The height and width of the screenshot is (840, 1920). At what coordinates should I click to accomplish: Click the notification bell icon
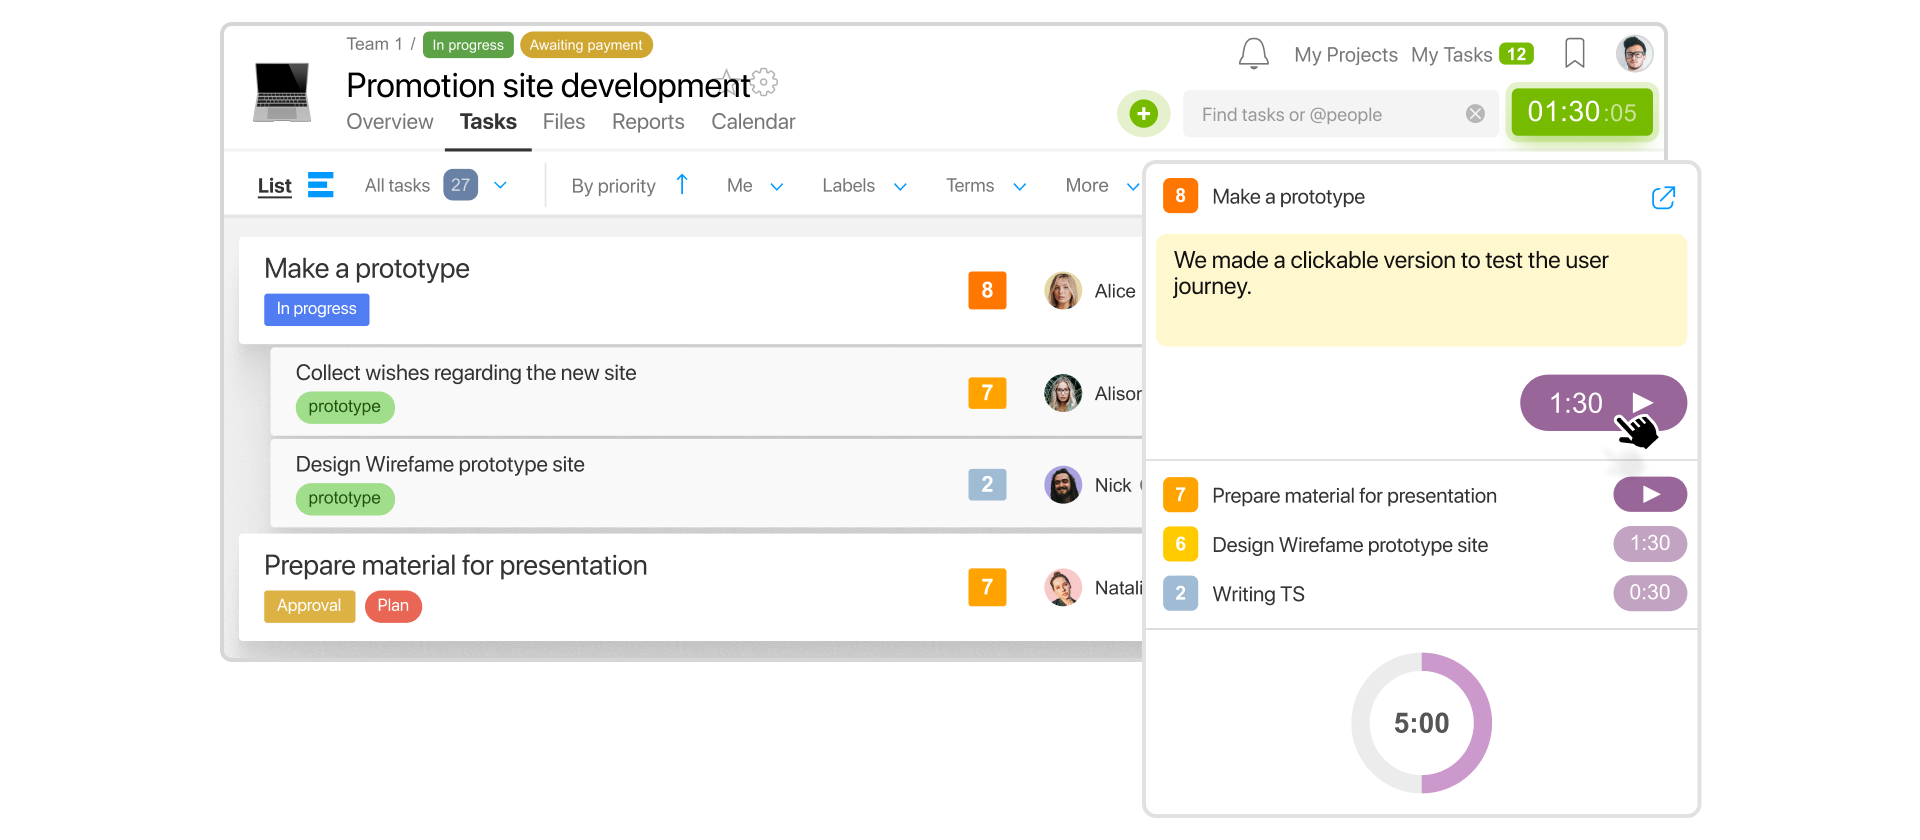1253,54
